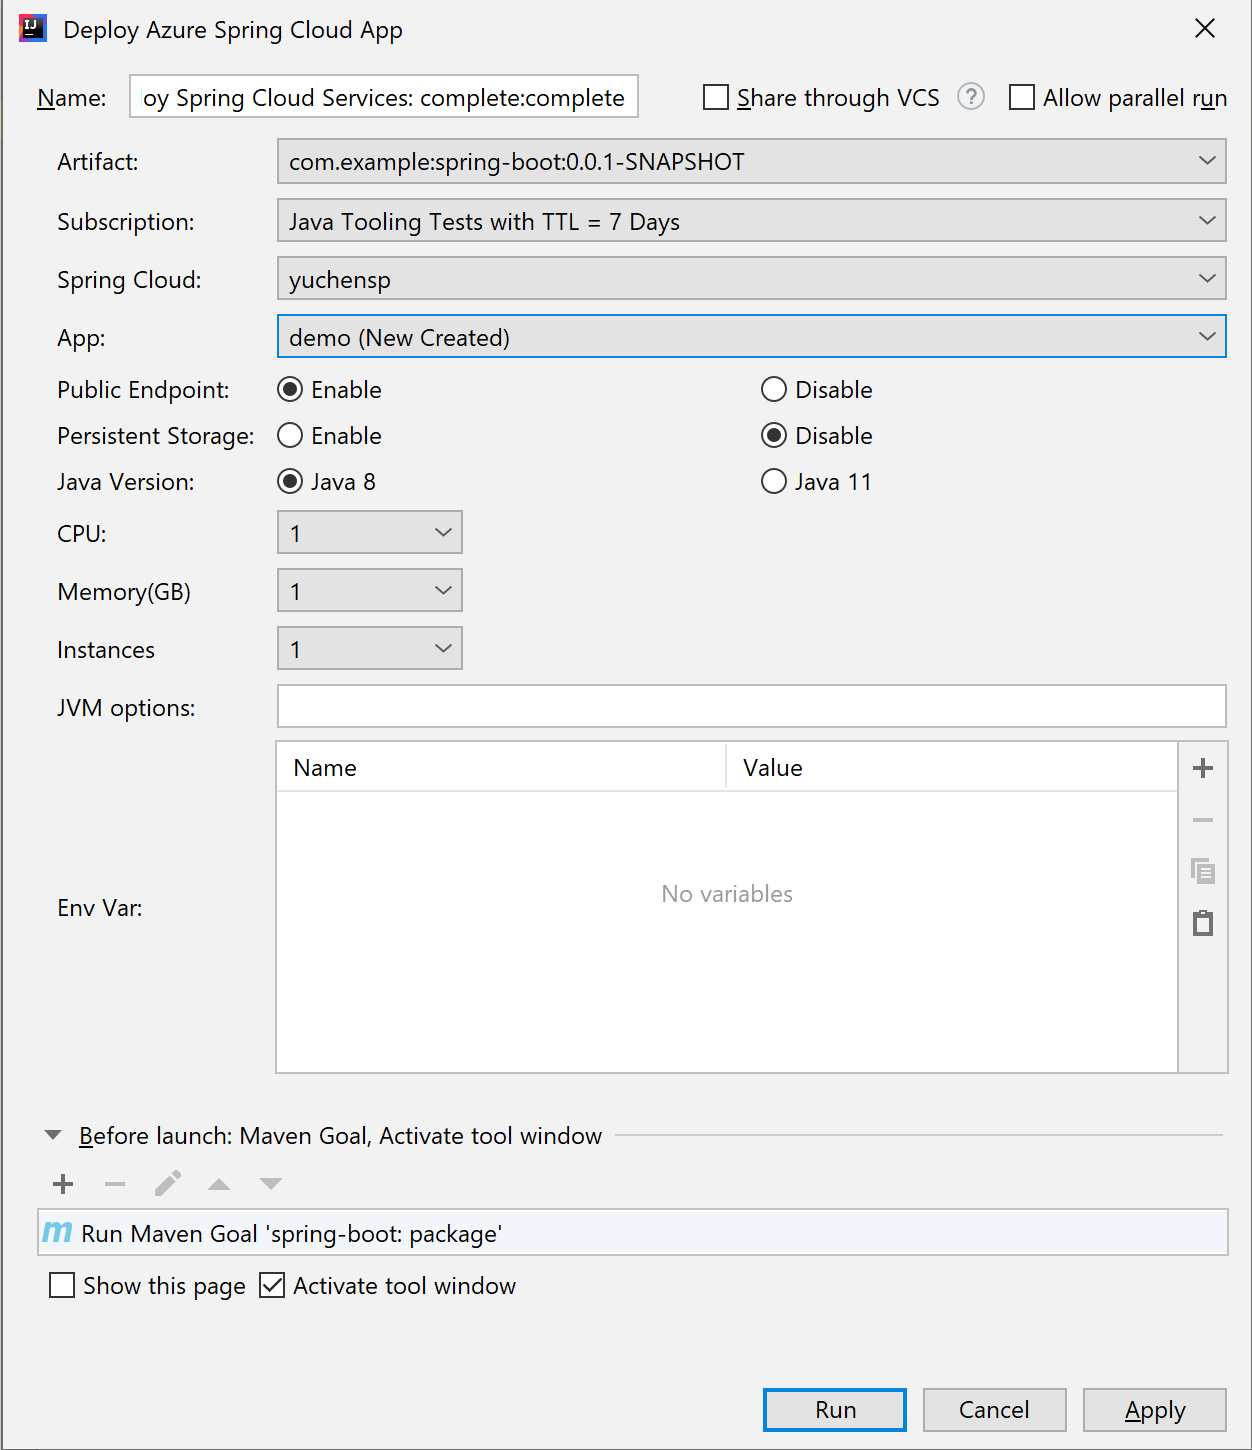Open the App dropdown
The image size is (1252, 1450).
coord(752,337)
